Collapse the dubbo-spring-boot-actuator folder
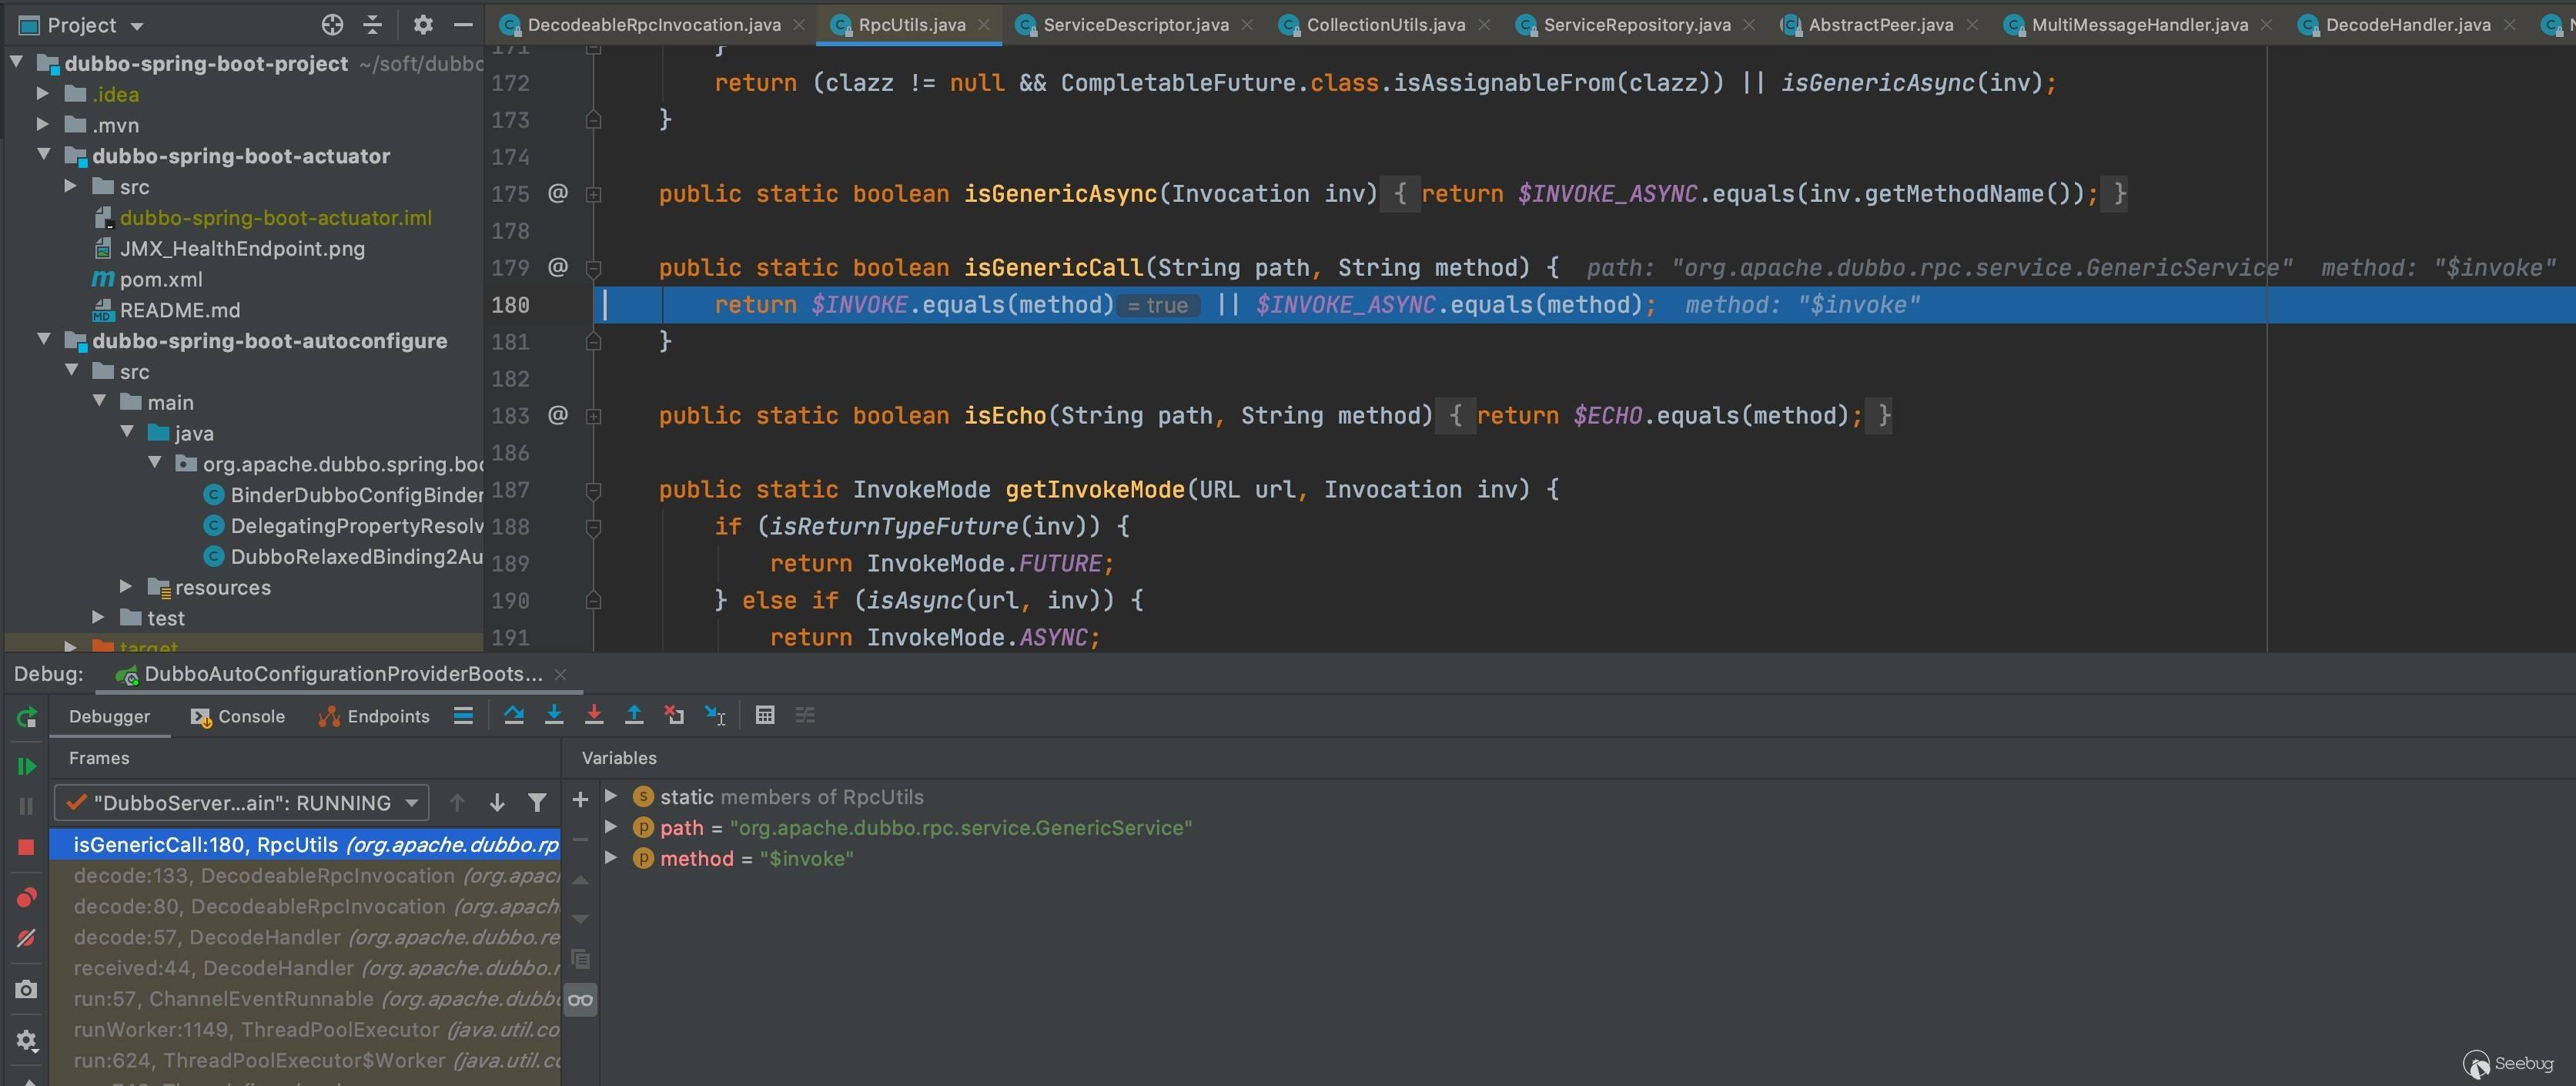Image resolution: width=2576 pixels, height=1086 pixels. click(x=44, y=155)
